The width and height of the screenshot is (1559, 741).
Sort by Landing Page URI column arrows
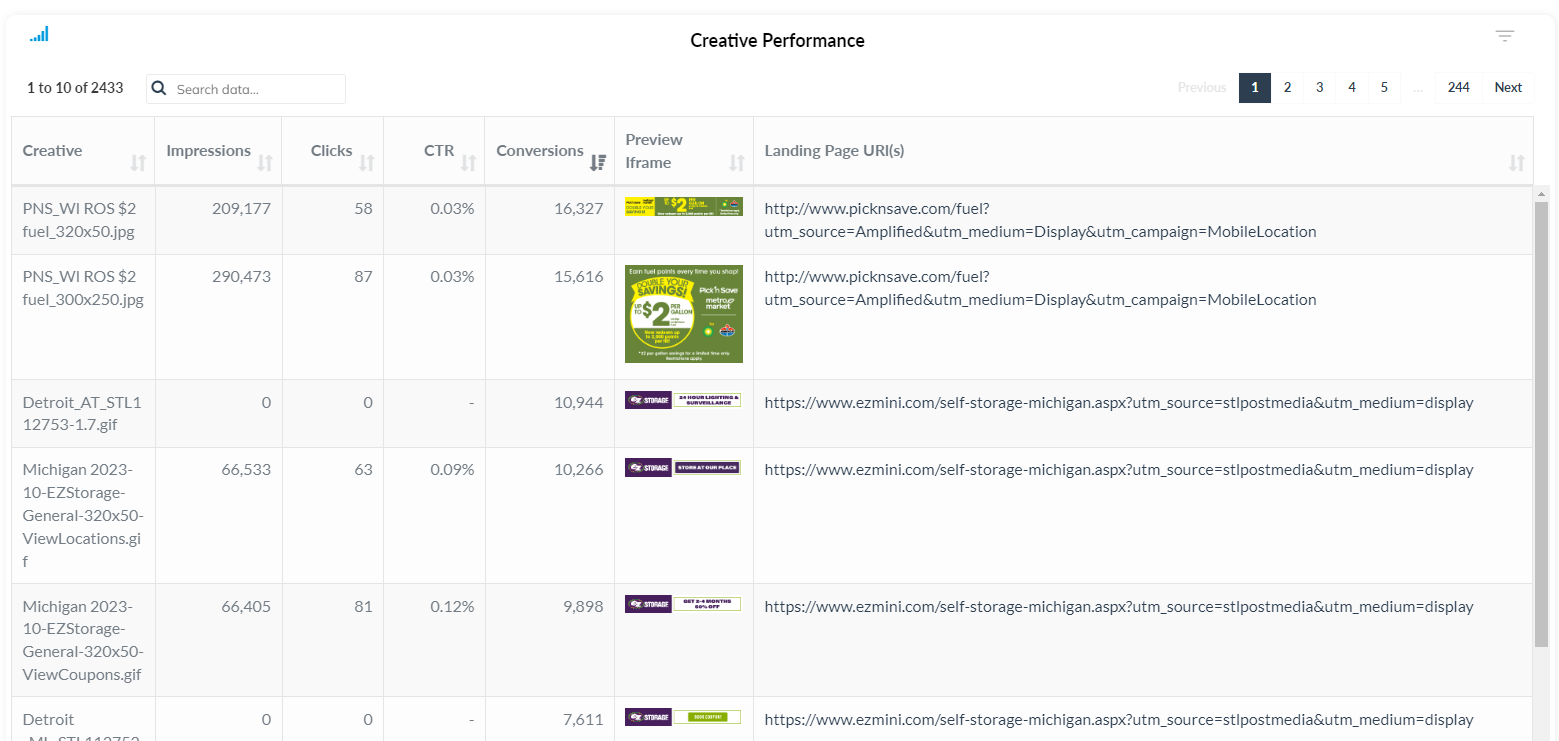1516,162
